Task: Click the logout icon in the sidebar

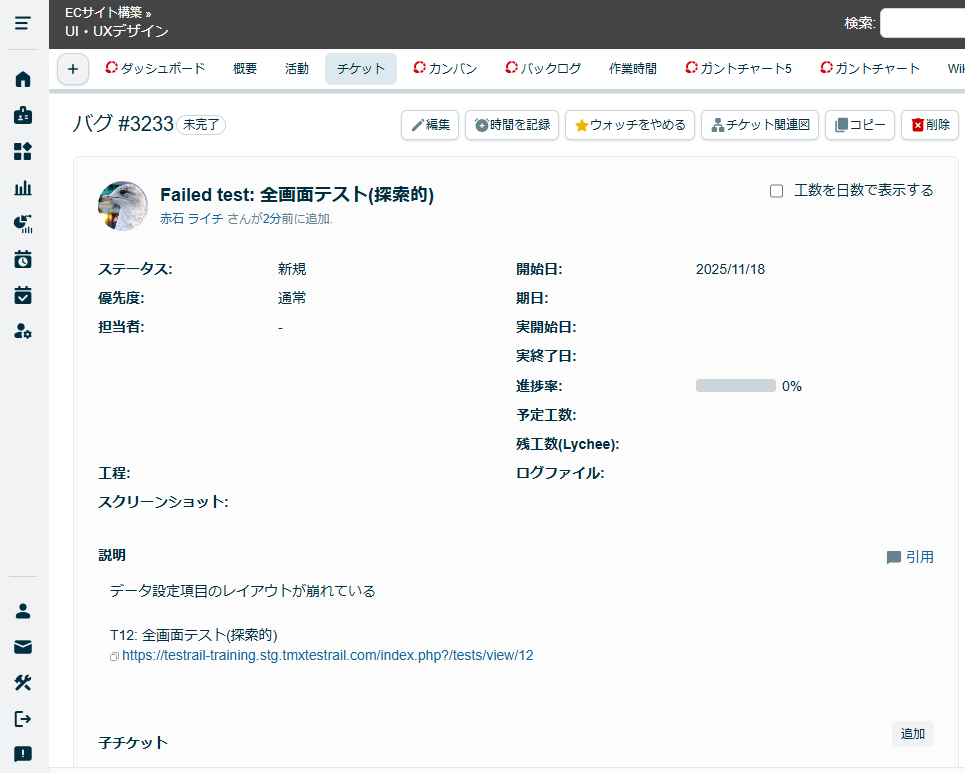Action: (x=23, y=718)
